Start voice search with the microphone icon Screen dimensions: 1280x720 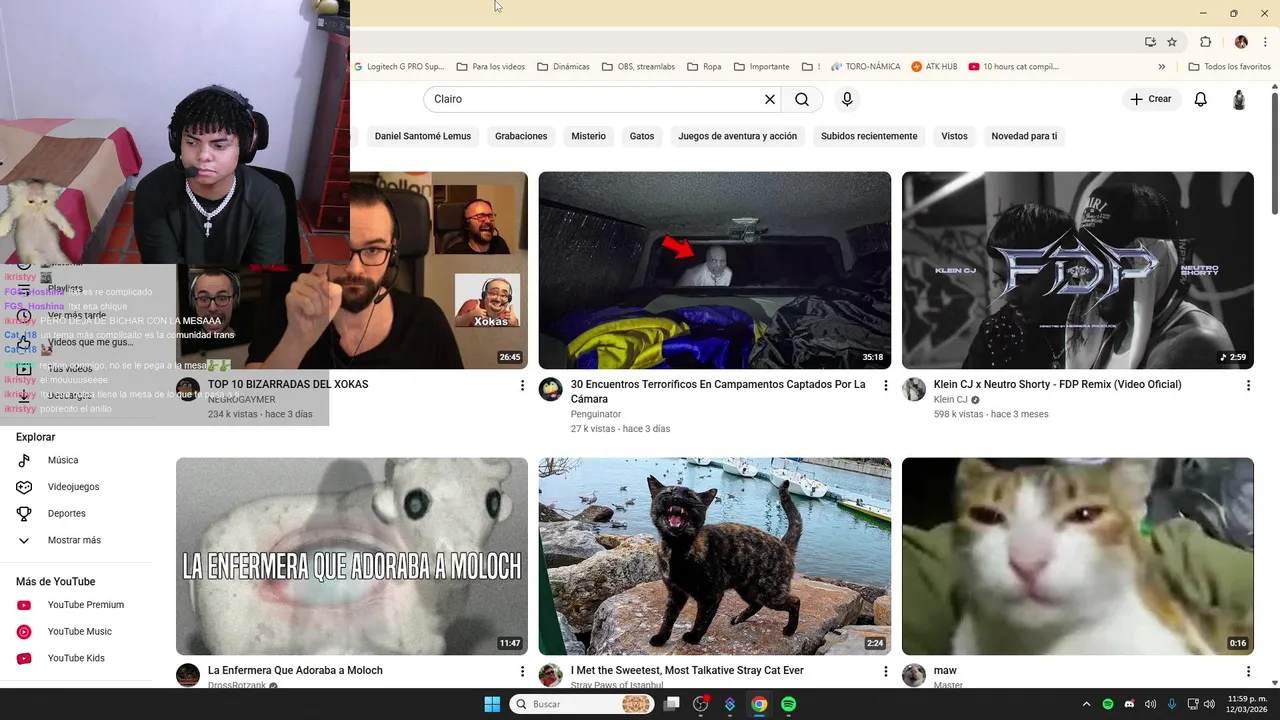click(847, 99)
